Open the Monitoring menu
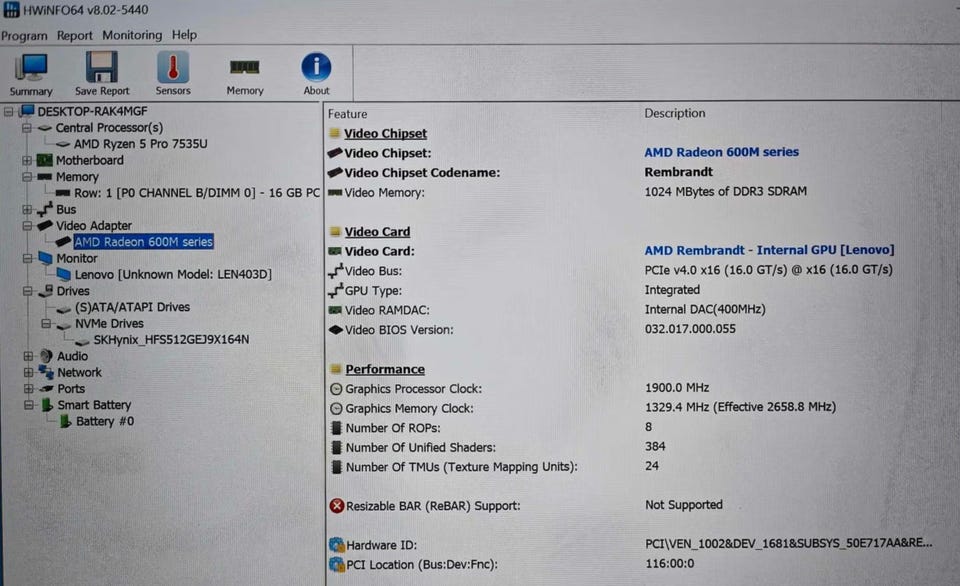960x586 pixels. 132,35
